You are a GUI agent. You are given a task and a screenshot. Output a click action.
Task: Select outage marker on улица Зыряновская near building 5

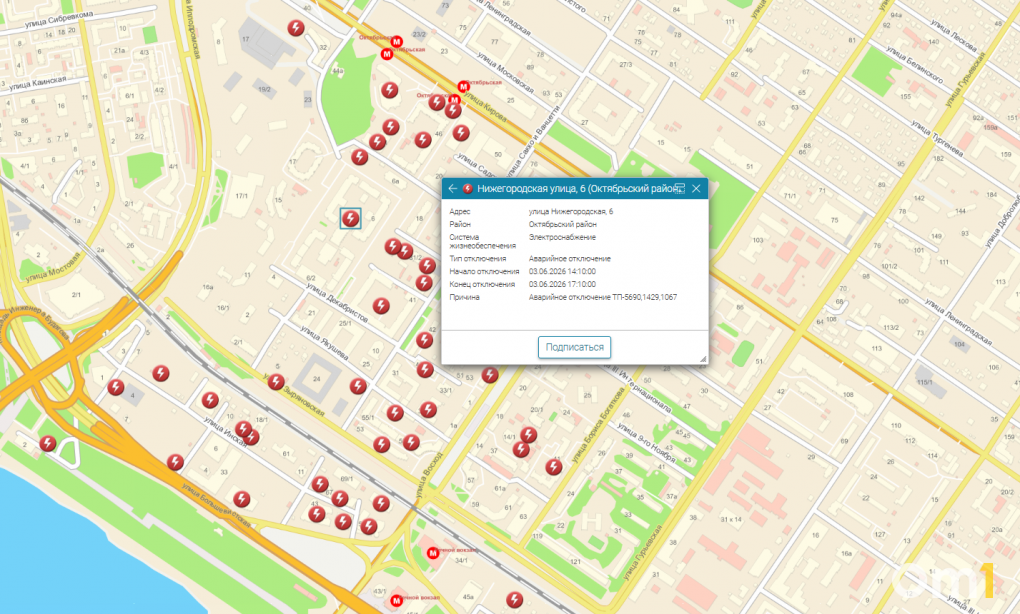pos(276,382)
